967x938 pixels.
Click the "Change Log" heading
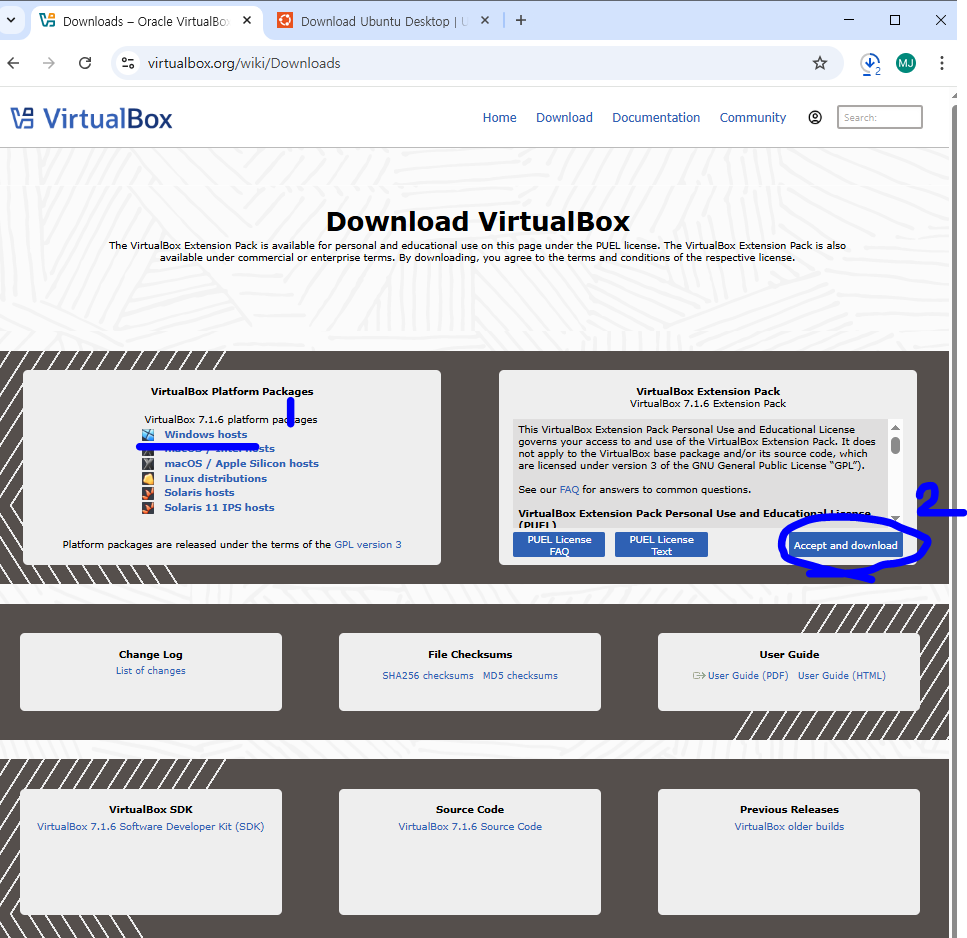pyautogui.click(x=150, y=654)
